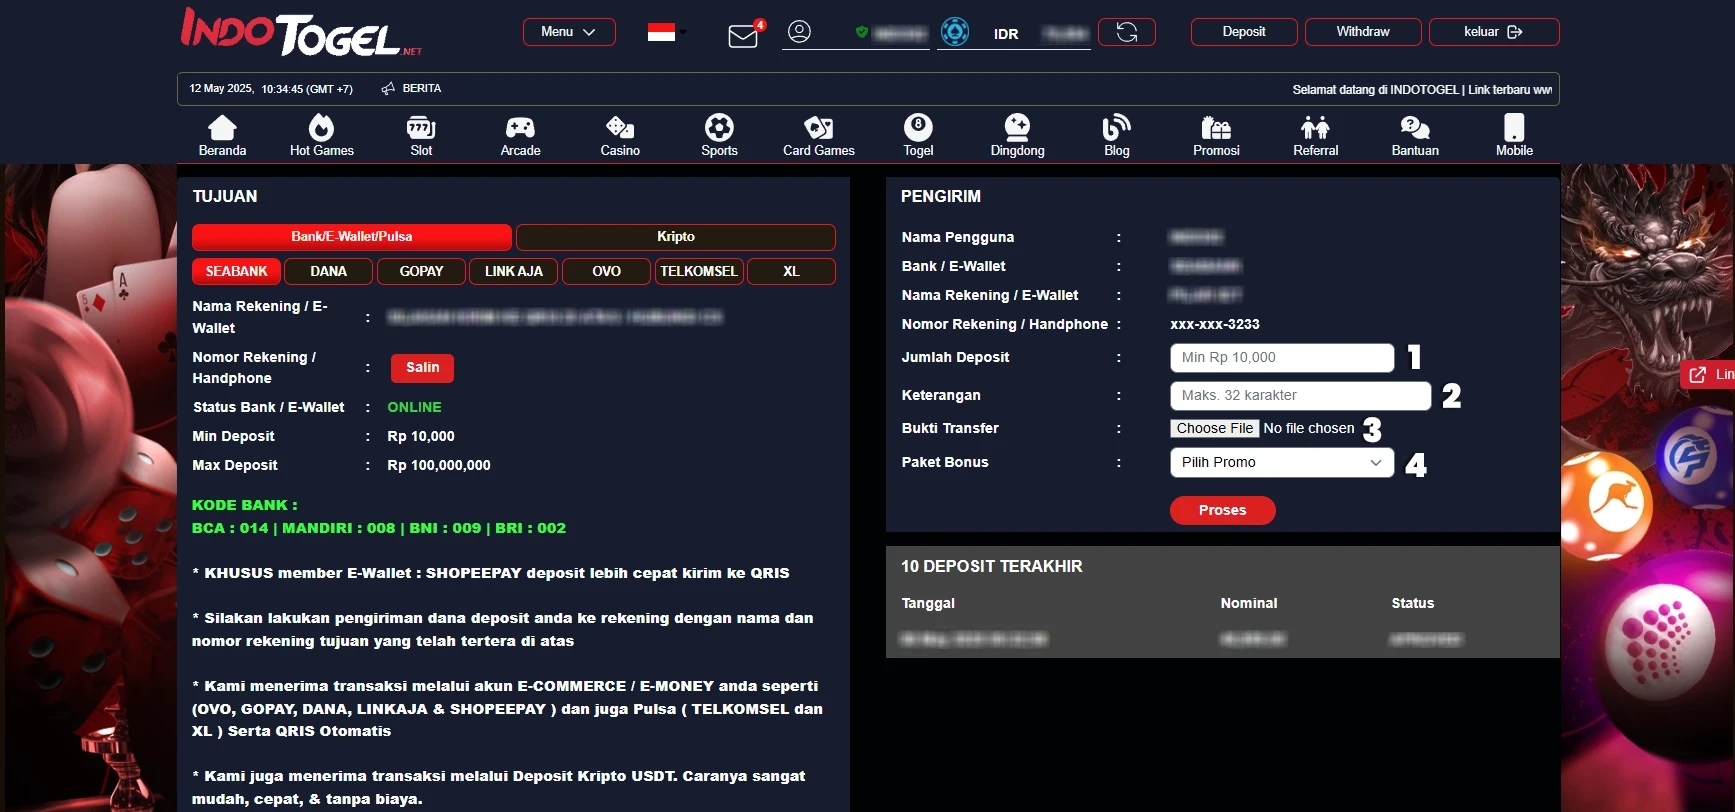This screenshot has height=812, width=1735.
Task: Open the Promosi gift icon
Action: (1216, 127)
